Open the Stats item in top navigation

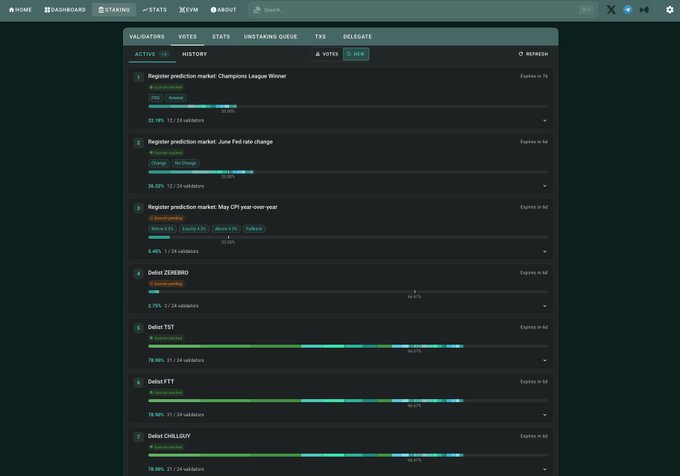(x=154, y=10)
